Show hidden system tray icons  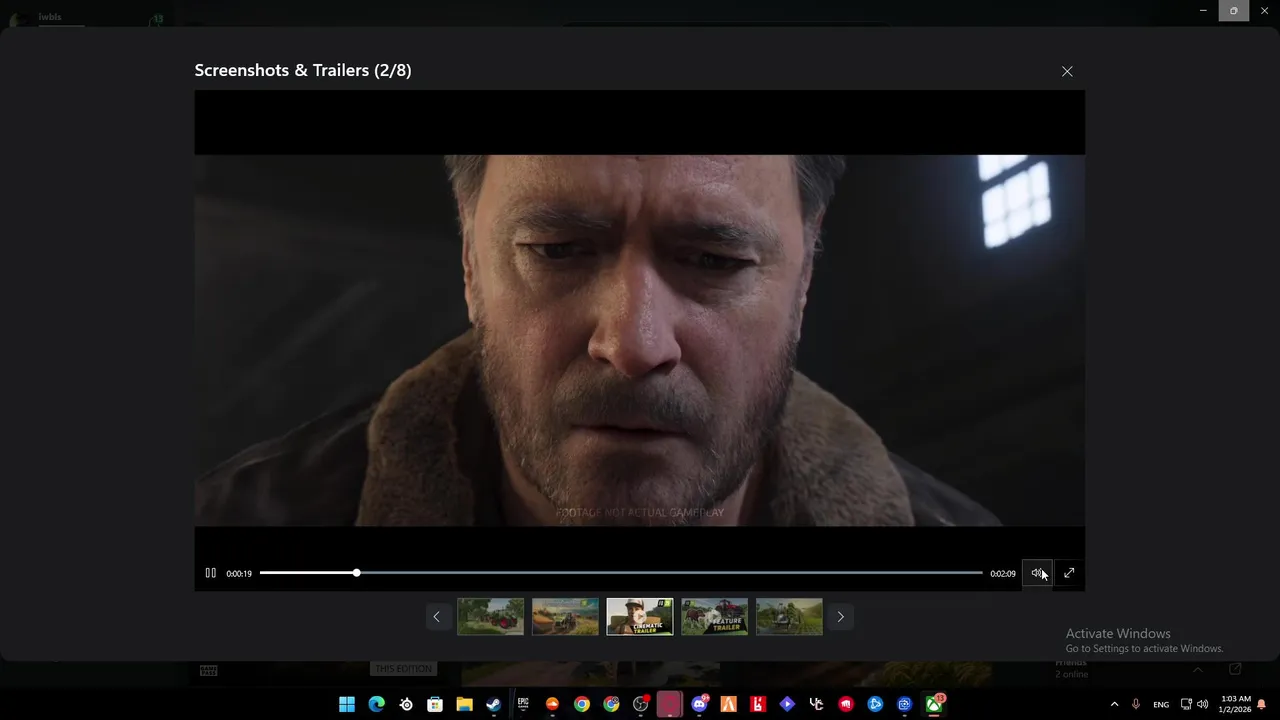point(1114,704)
